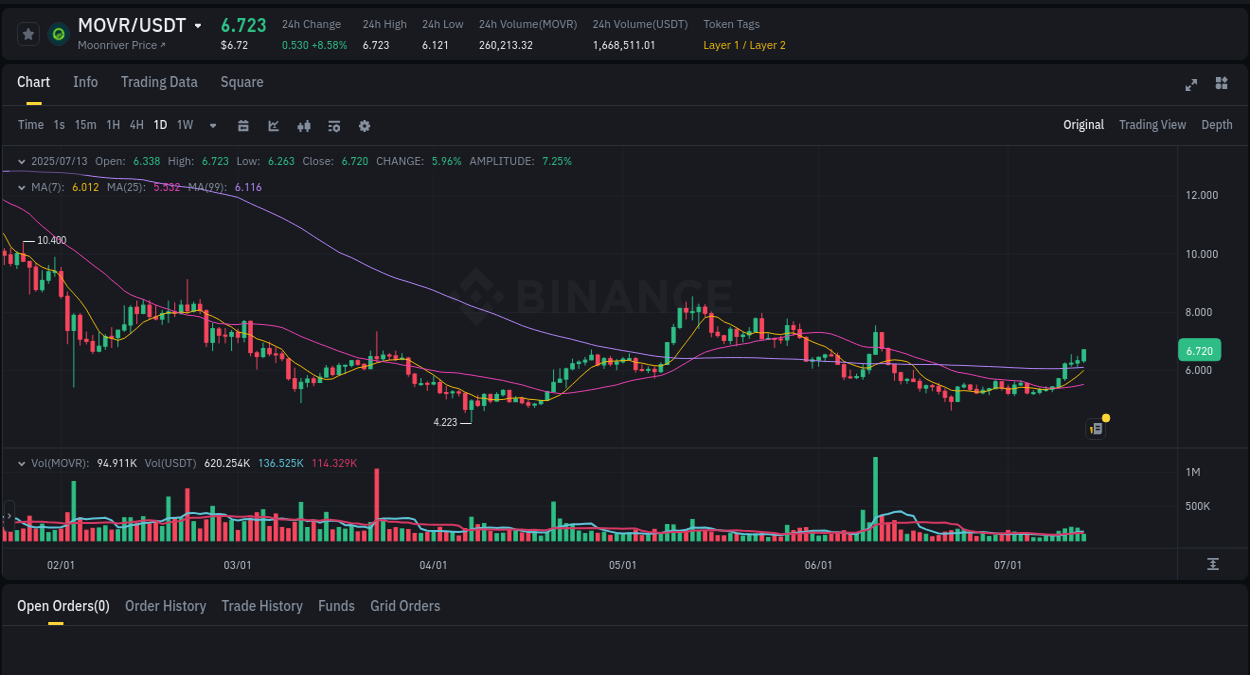This screenshot has width=1250, height=675.
Task: Switch to the Trading Data tab
Action: (159, 82)
